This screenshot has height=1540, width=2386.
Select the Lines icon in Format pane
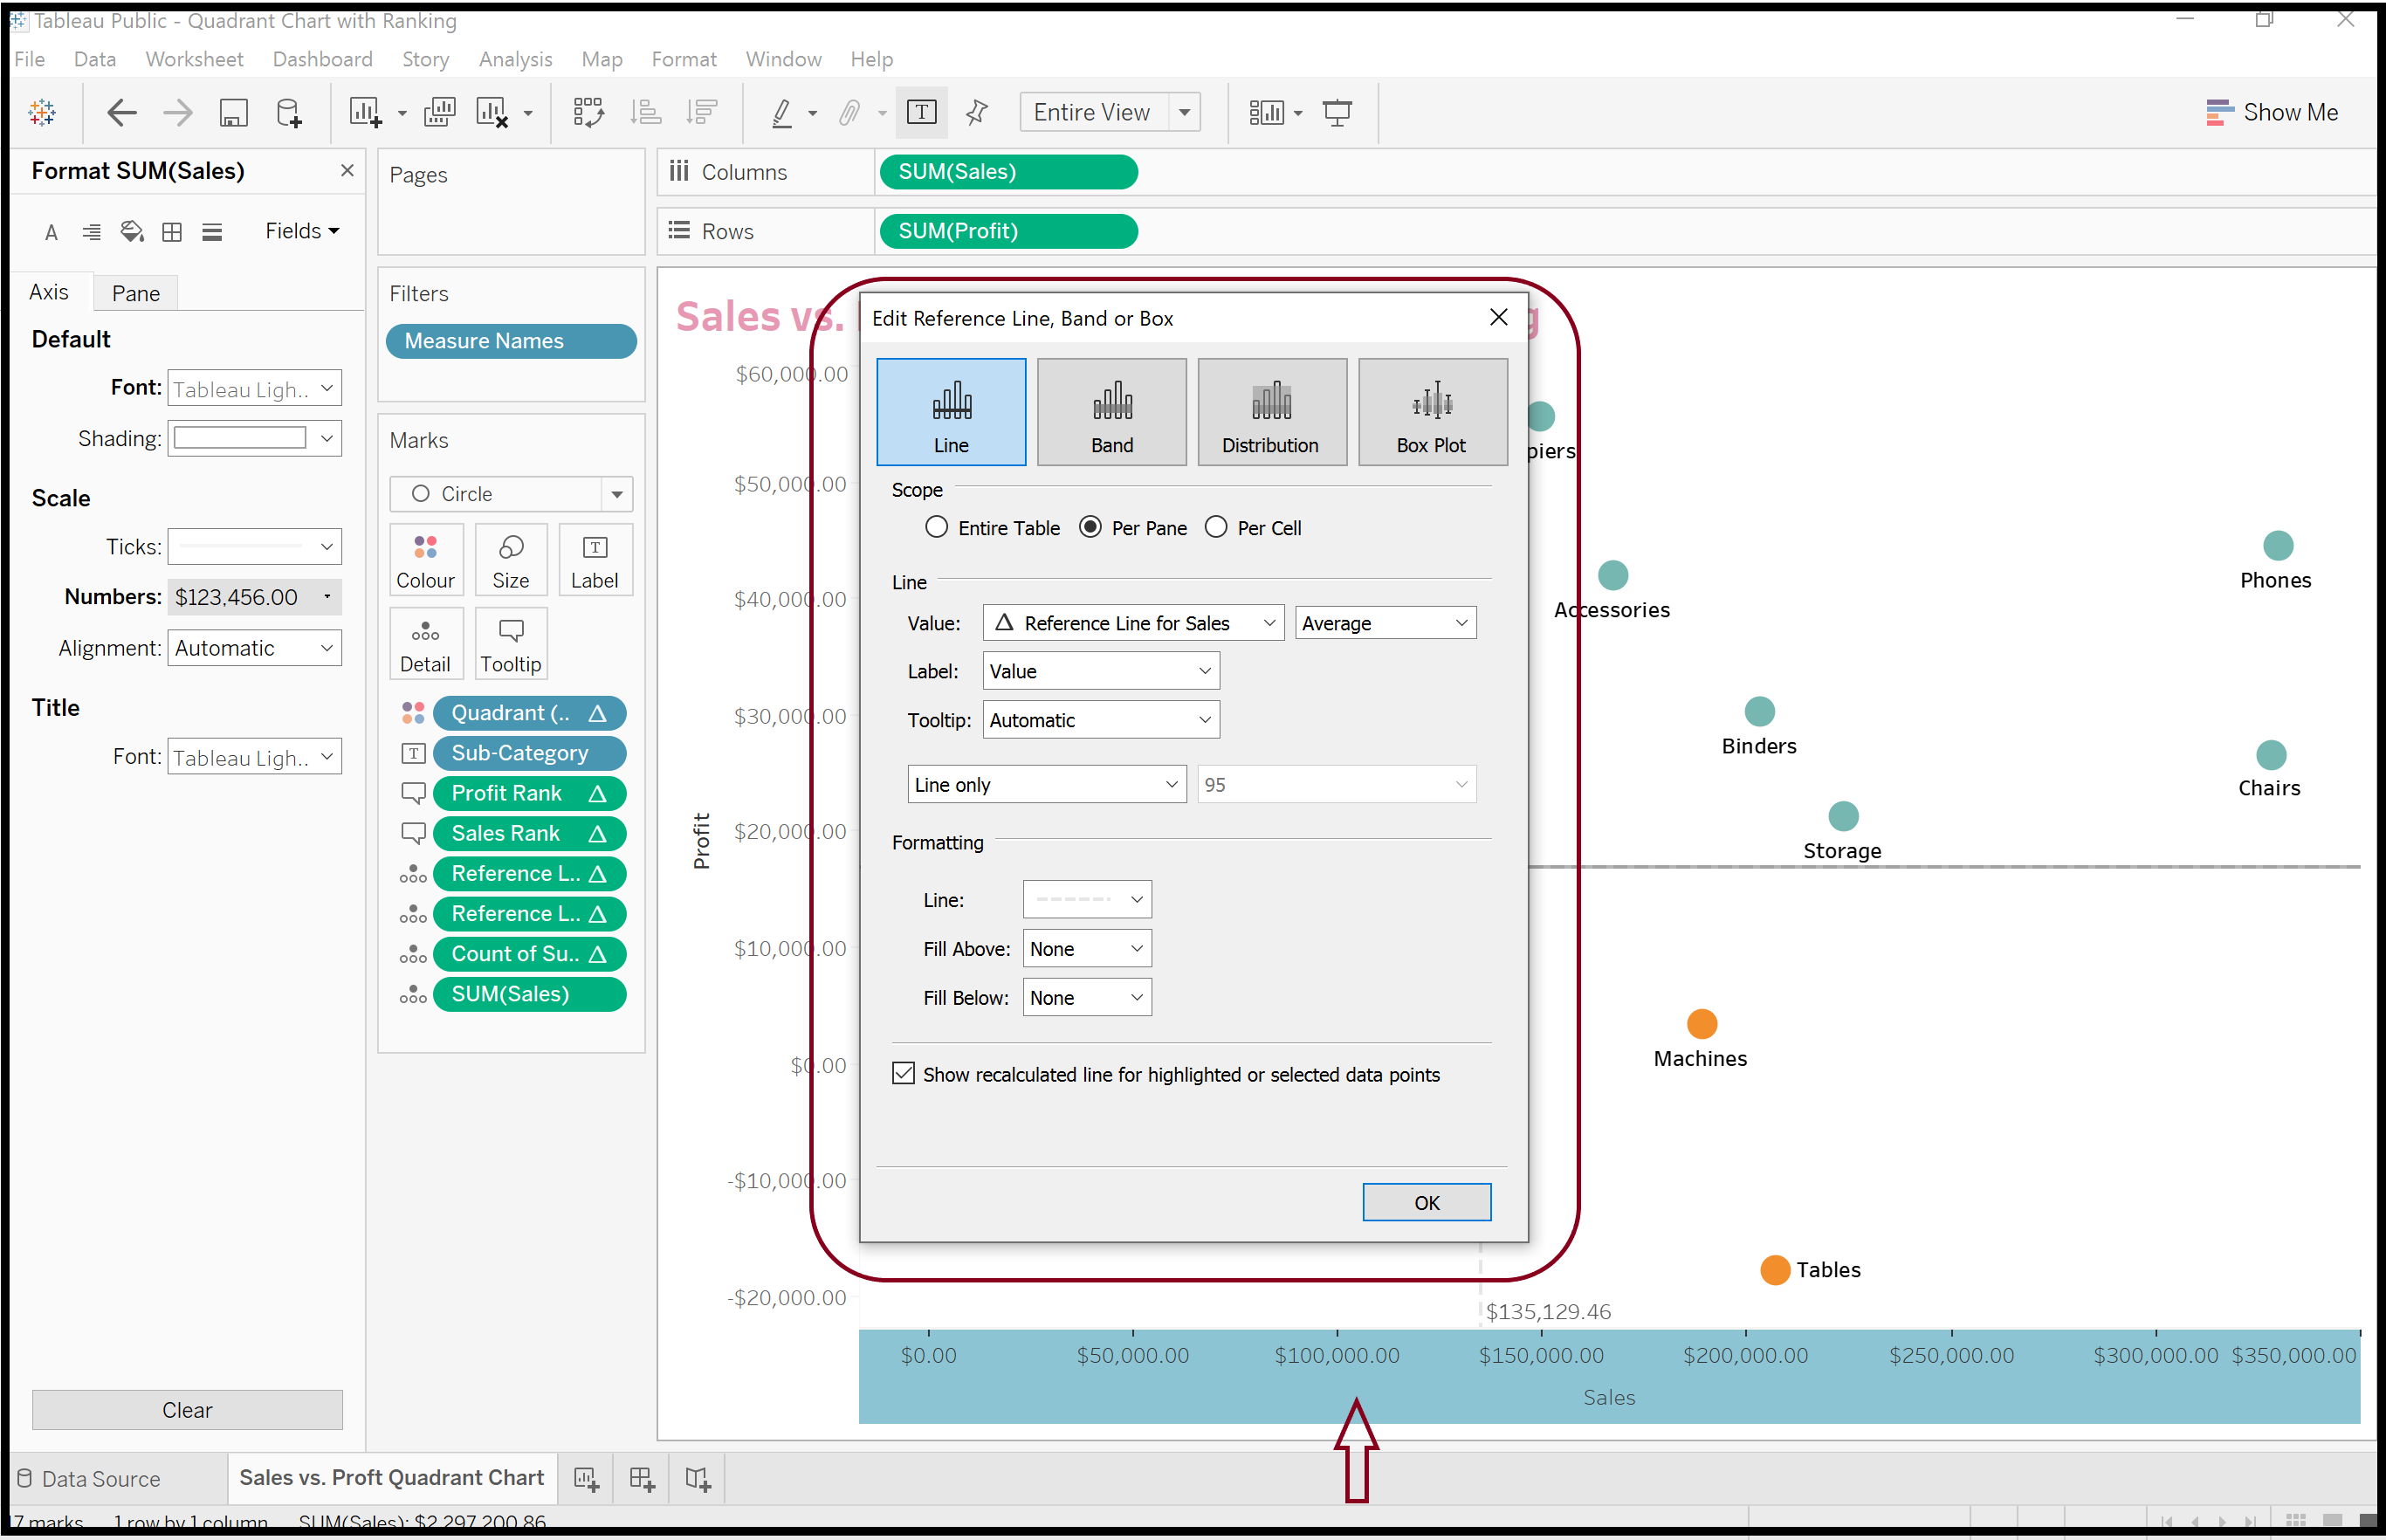212,233
